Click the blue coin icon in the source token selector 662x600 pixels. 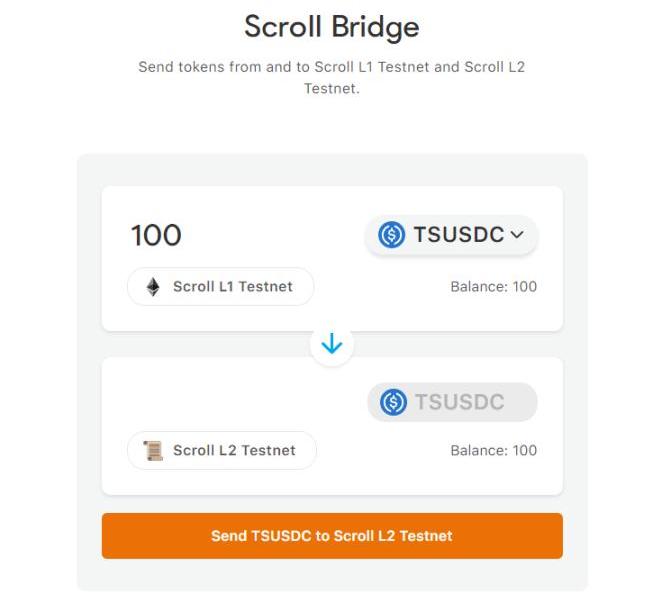tap(392, 236)
